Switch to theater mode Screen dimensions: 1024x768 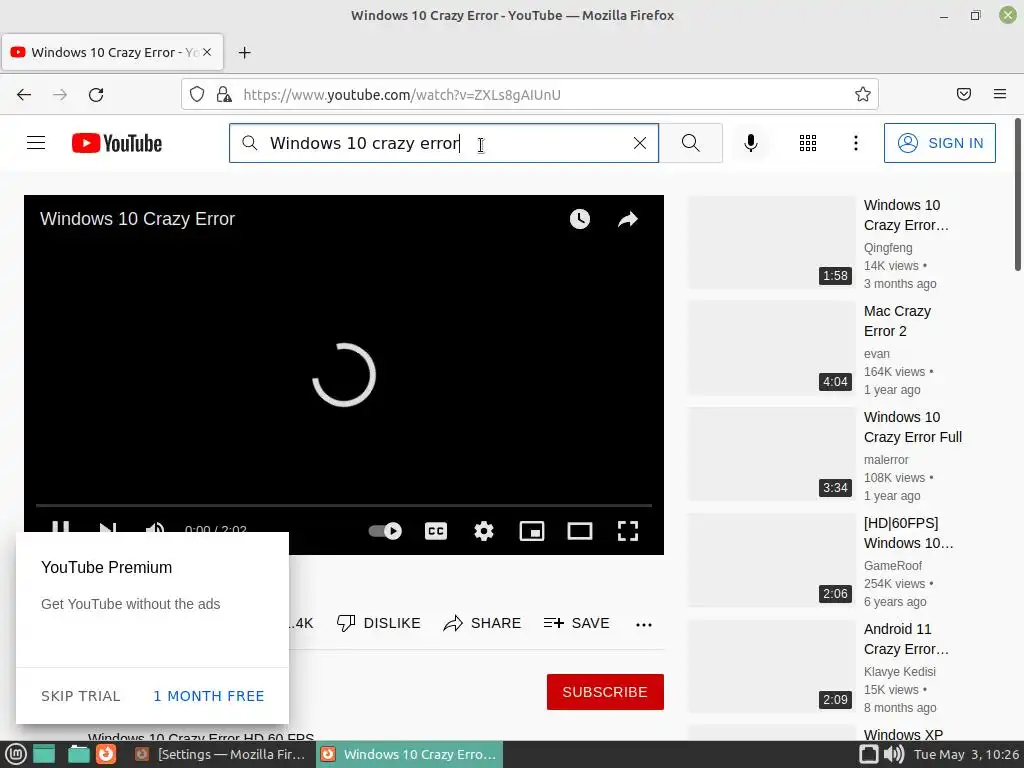(579, 531)
